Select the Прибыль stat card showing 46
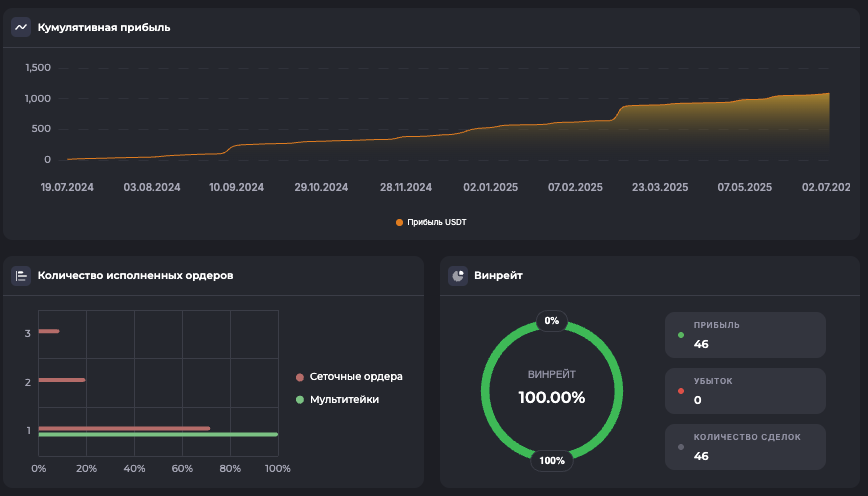The width and height of the screenshot is (868, 496). click(745, 335)
